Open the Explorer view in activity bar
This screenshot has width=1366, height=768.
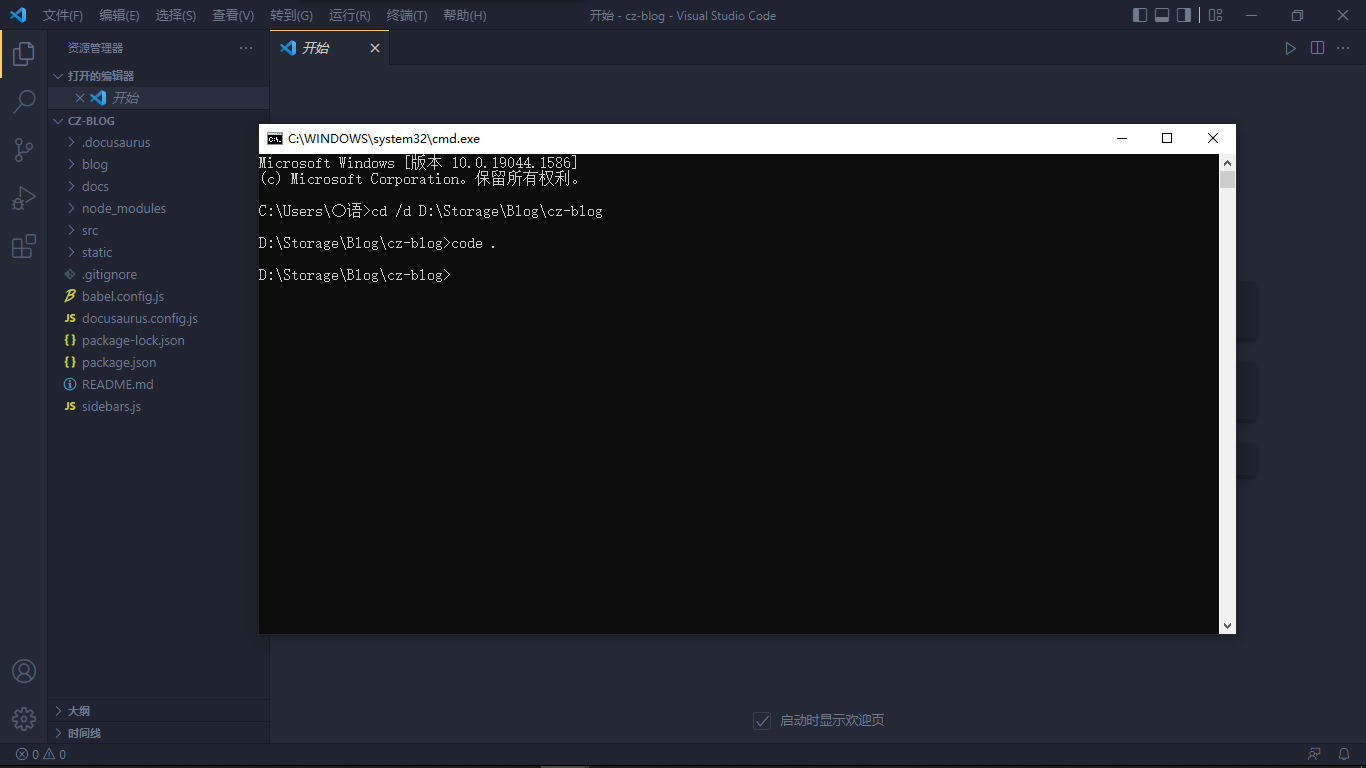pyautogui.click(x=24, y=54)
